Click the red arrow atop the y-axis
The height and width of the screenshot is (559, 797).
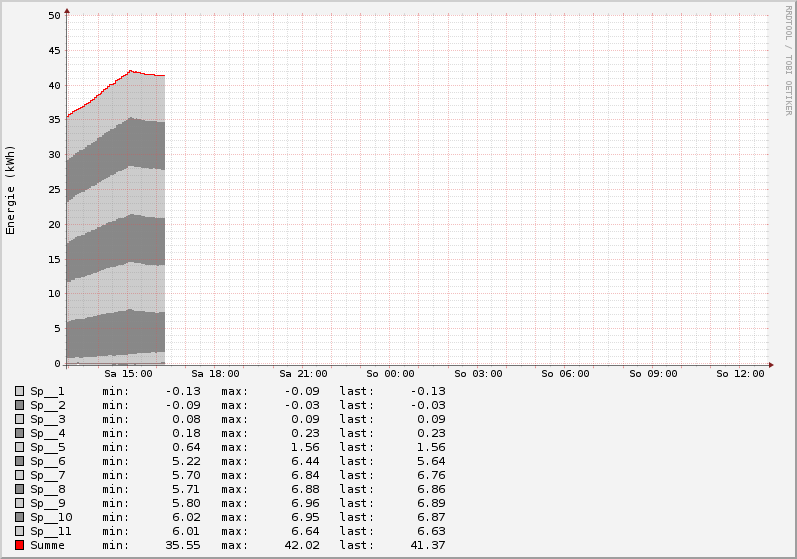[x=67, y=12]
